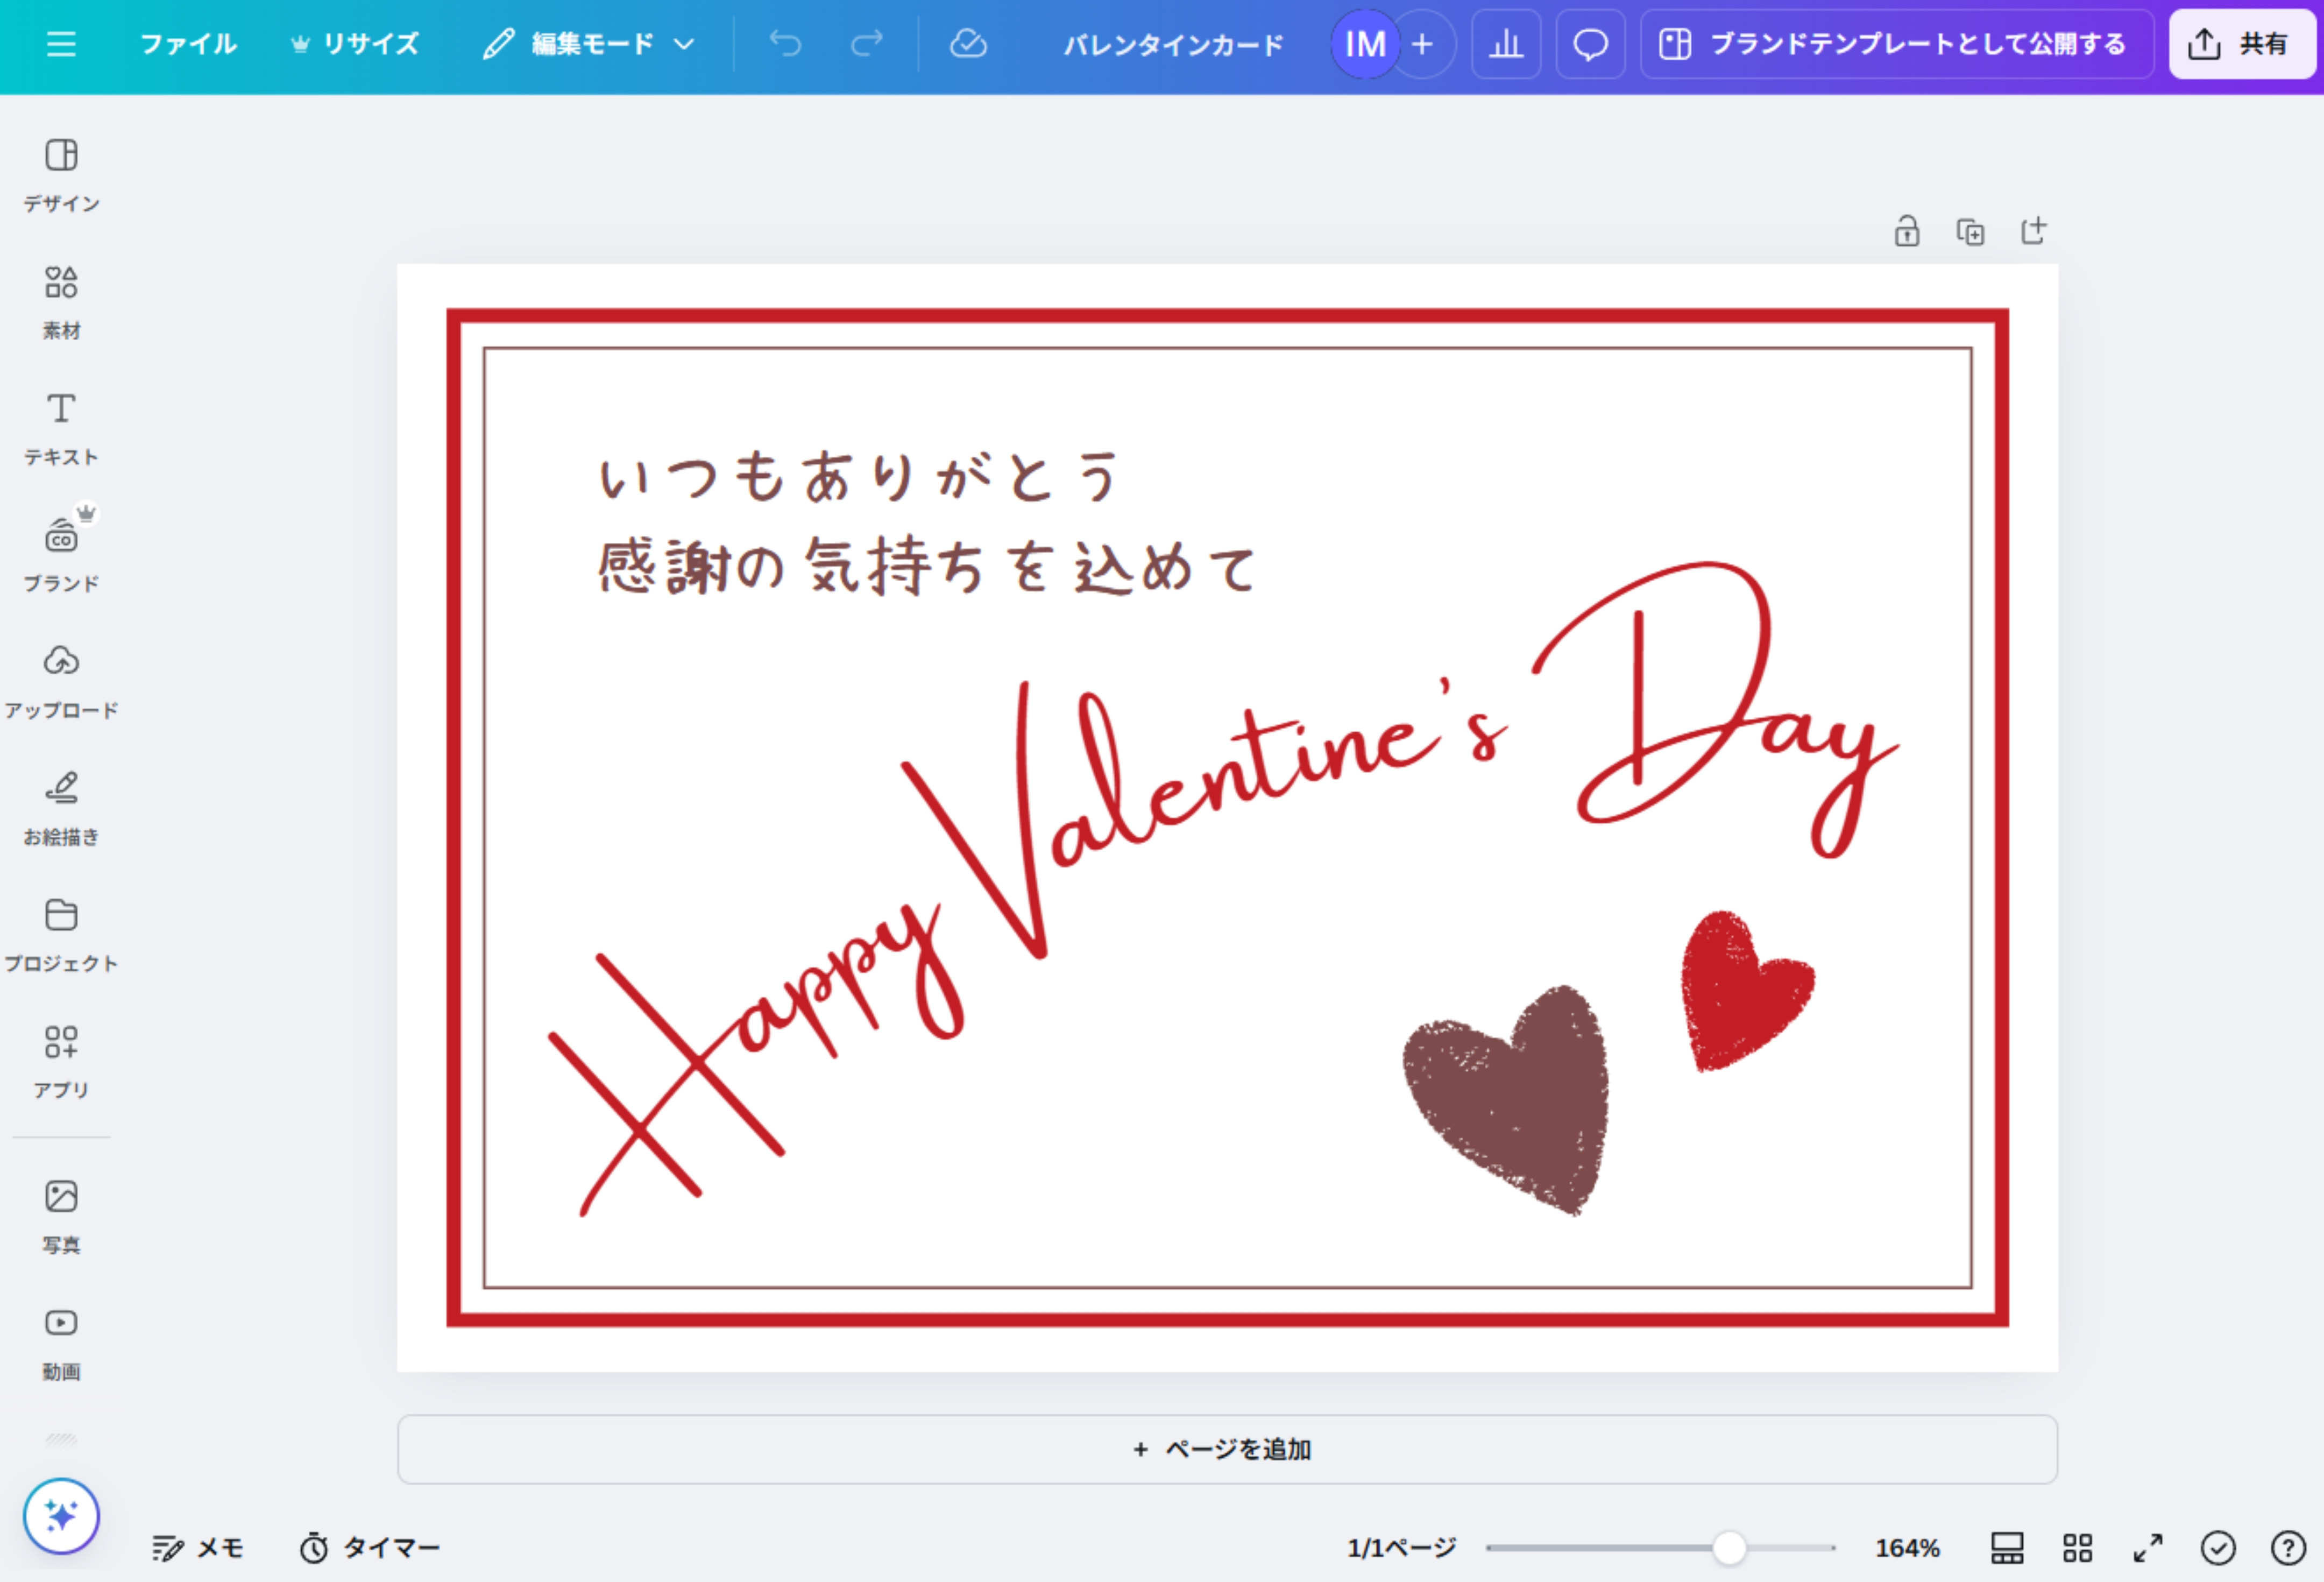The width and height of the screenshot is (2324, 1582).
Task: Open the comment bubble icon
Action: (x=1590, y=44)
